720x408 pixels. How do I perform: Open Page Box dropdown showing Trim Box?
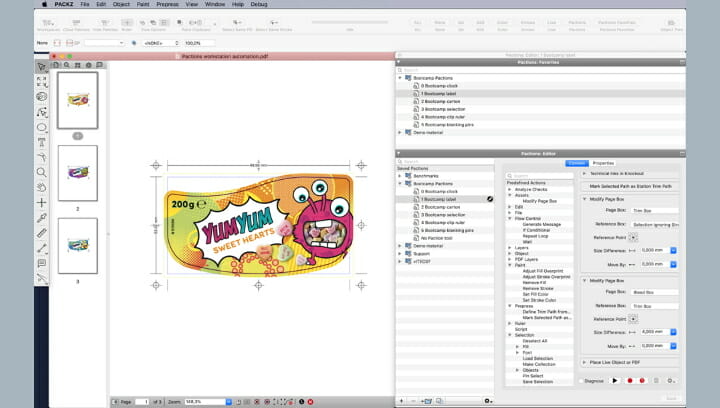654,210
